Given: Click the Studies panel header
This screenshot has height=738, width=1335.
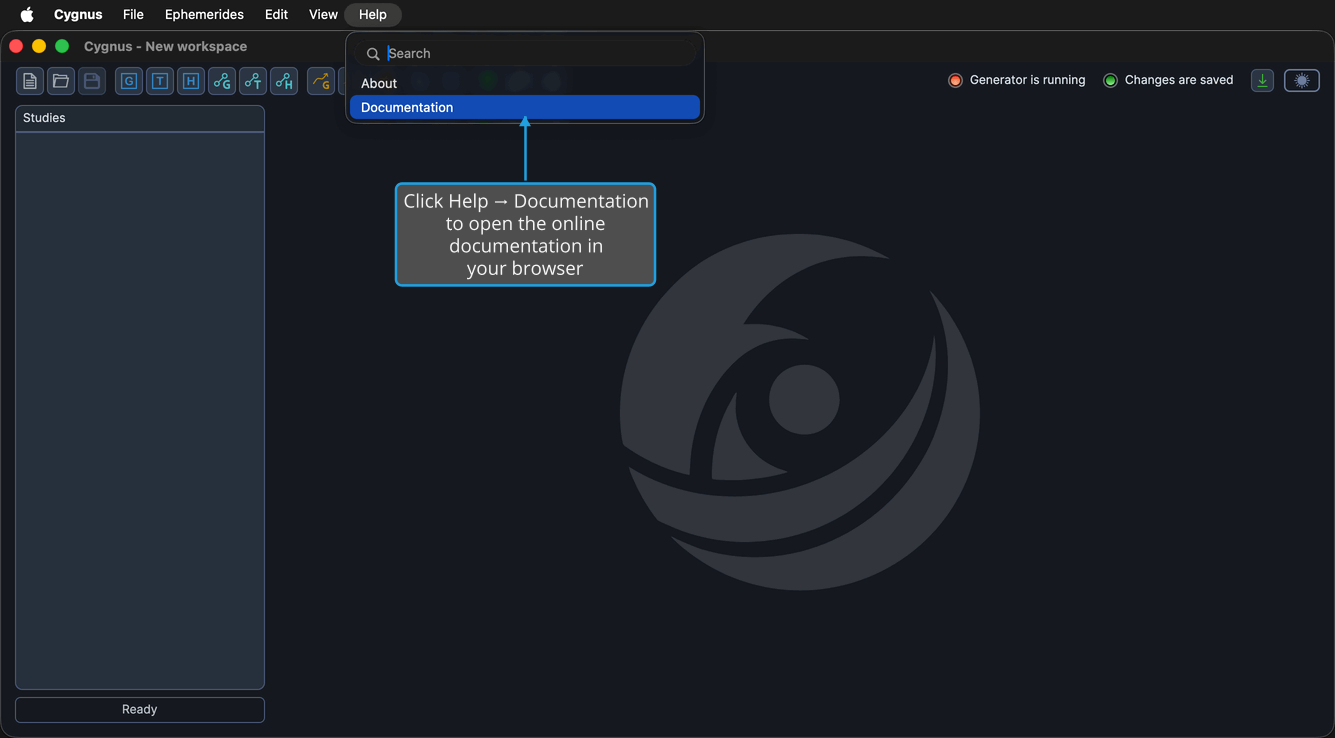Looking at the screenshot, I should (x=140, y=118).
